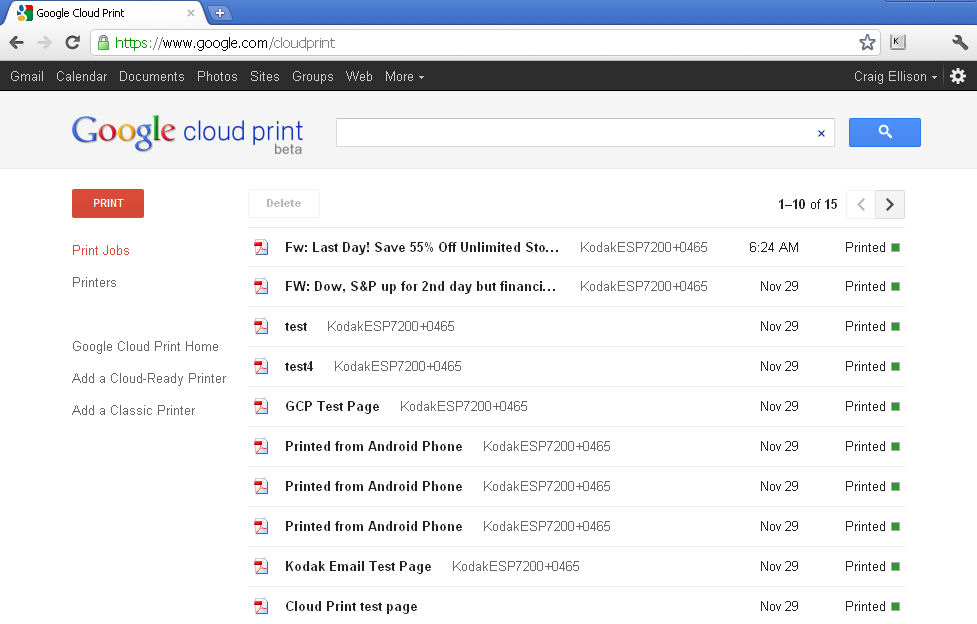This screenshot has width=977, height=624.
Task: Select Print Jobs in the sidebar
Action: coord(101,251)
